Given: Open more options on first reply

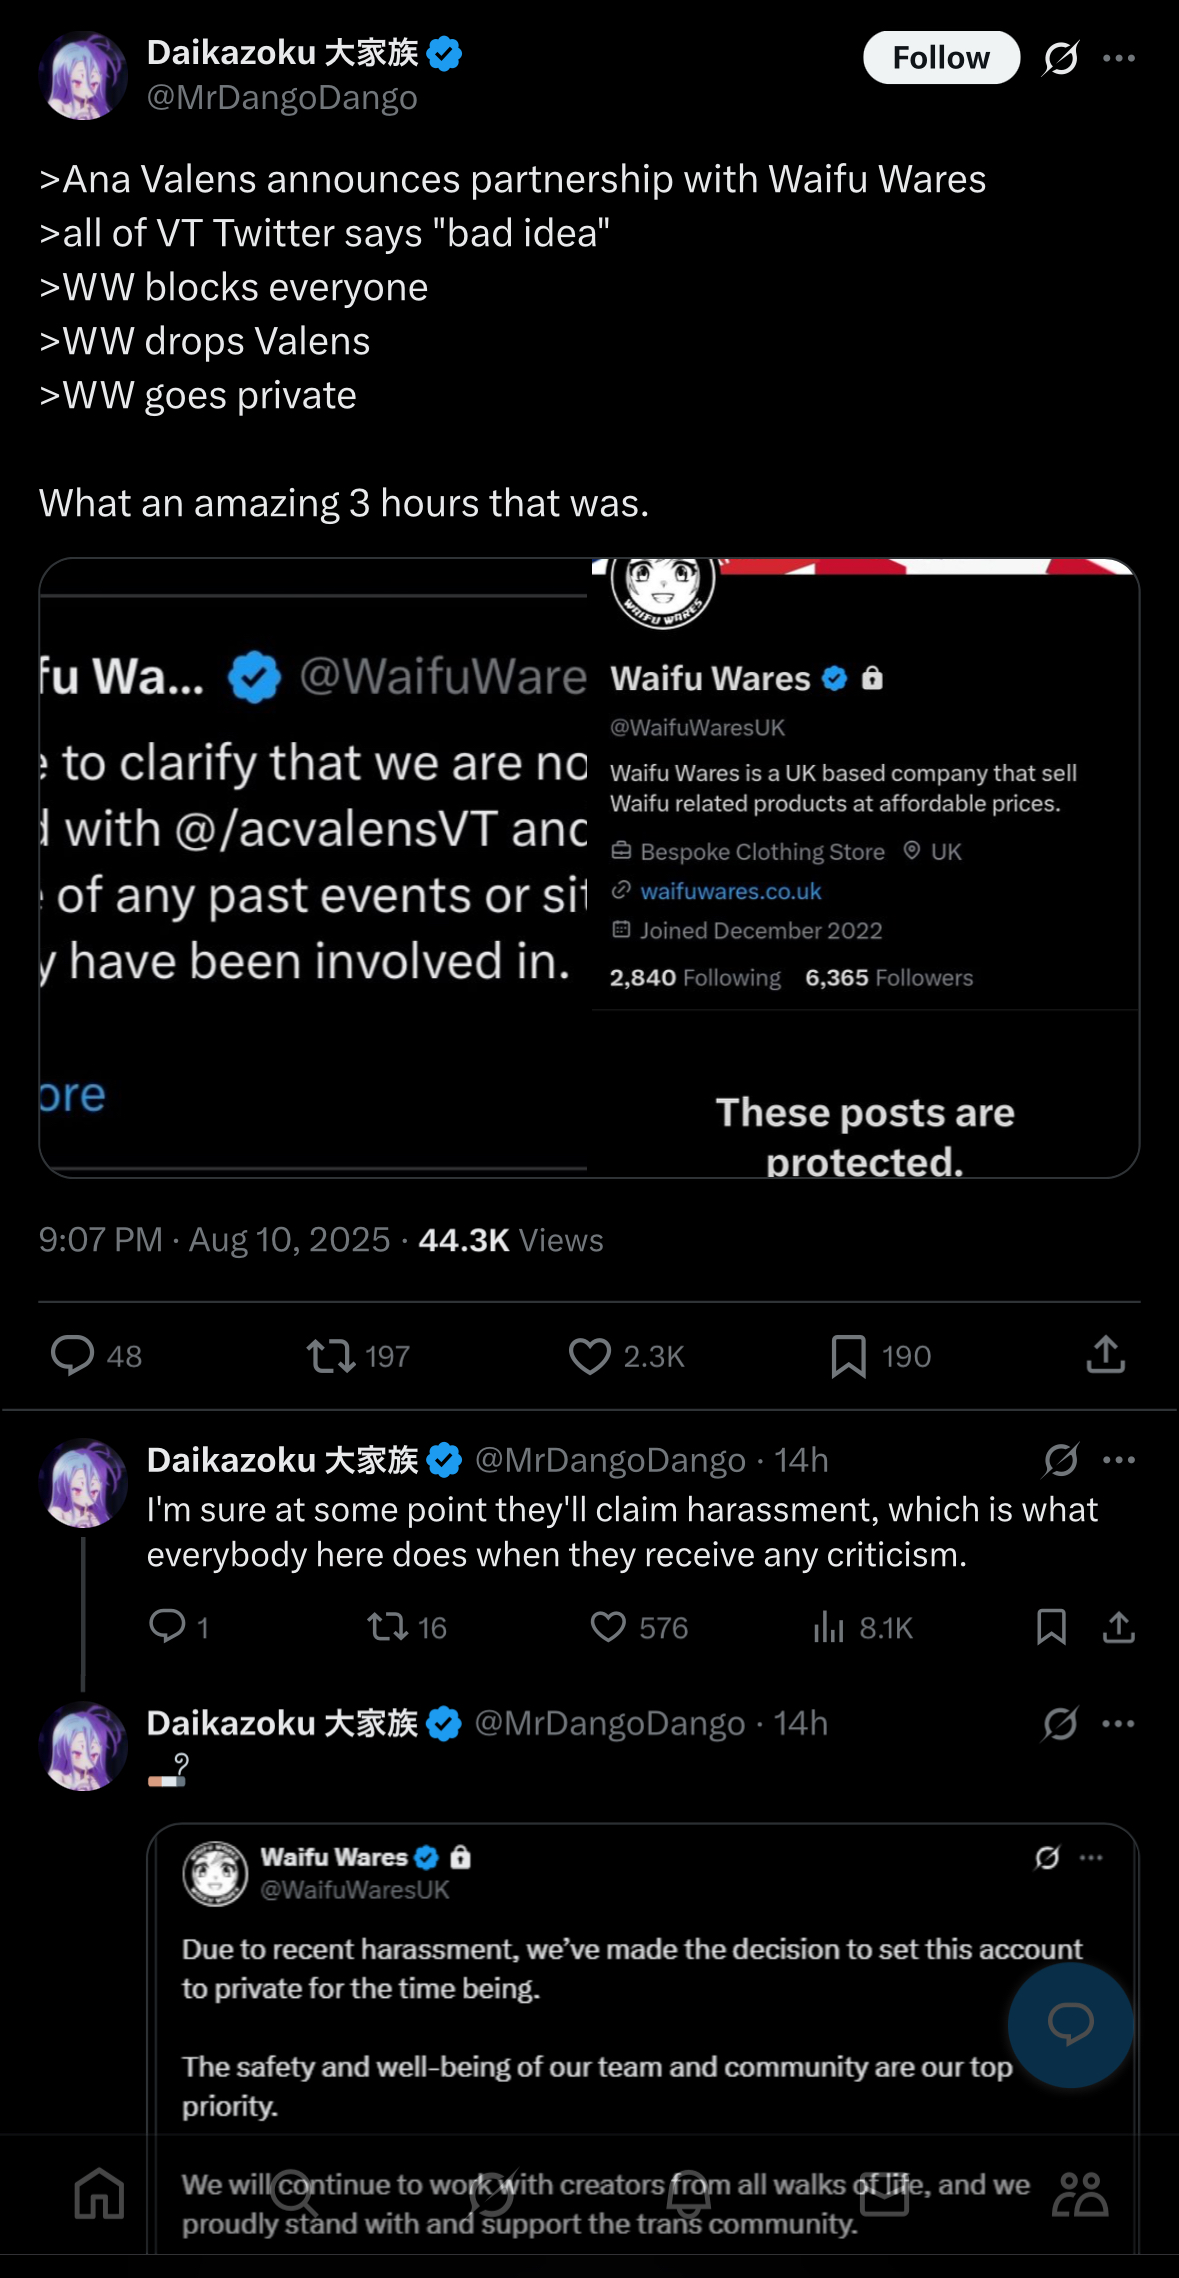Looking at the screenshot, I should (1118, 1460).
